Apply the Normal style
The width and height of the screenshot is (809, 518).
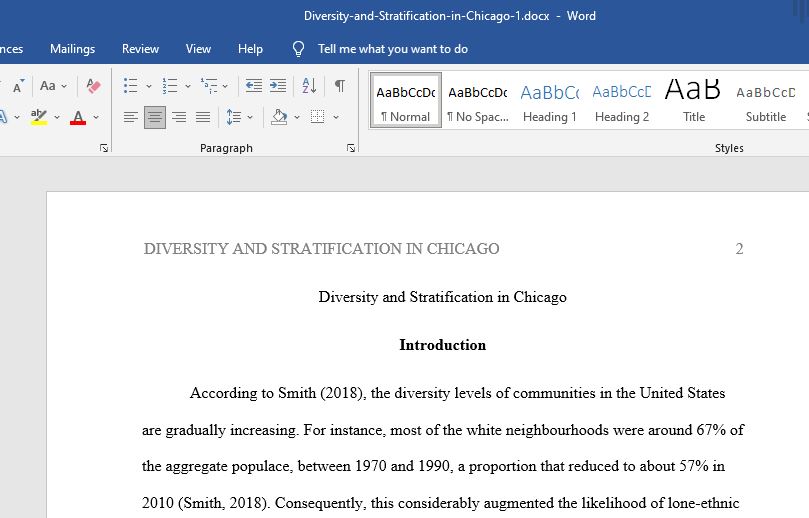click(x=406, y=100)
